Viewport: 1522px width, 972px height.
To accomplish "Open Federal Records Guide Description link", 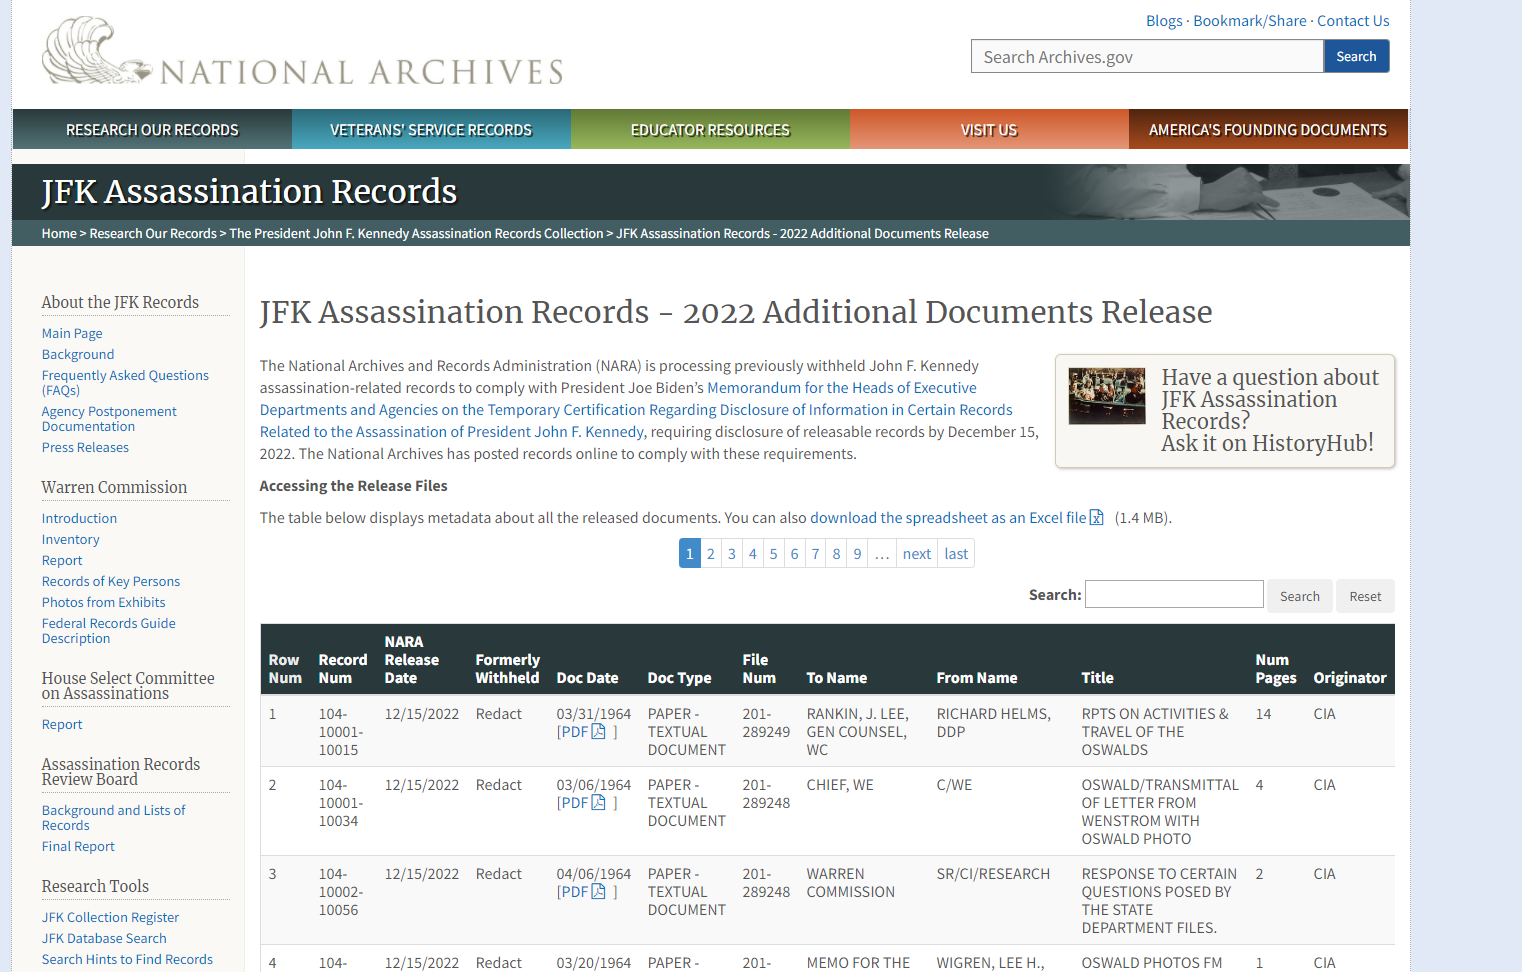I will click(x=108, y=631).
